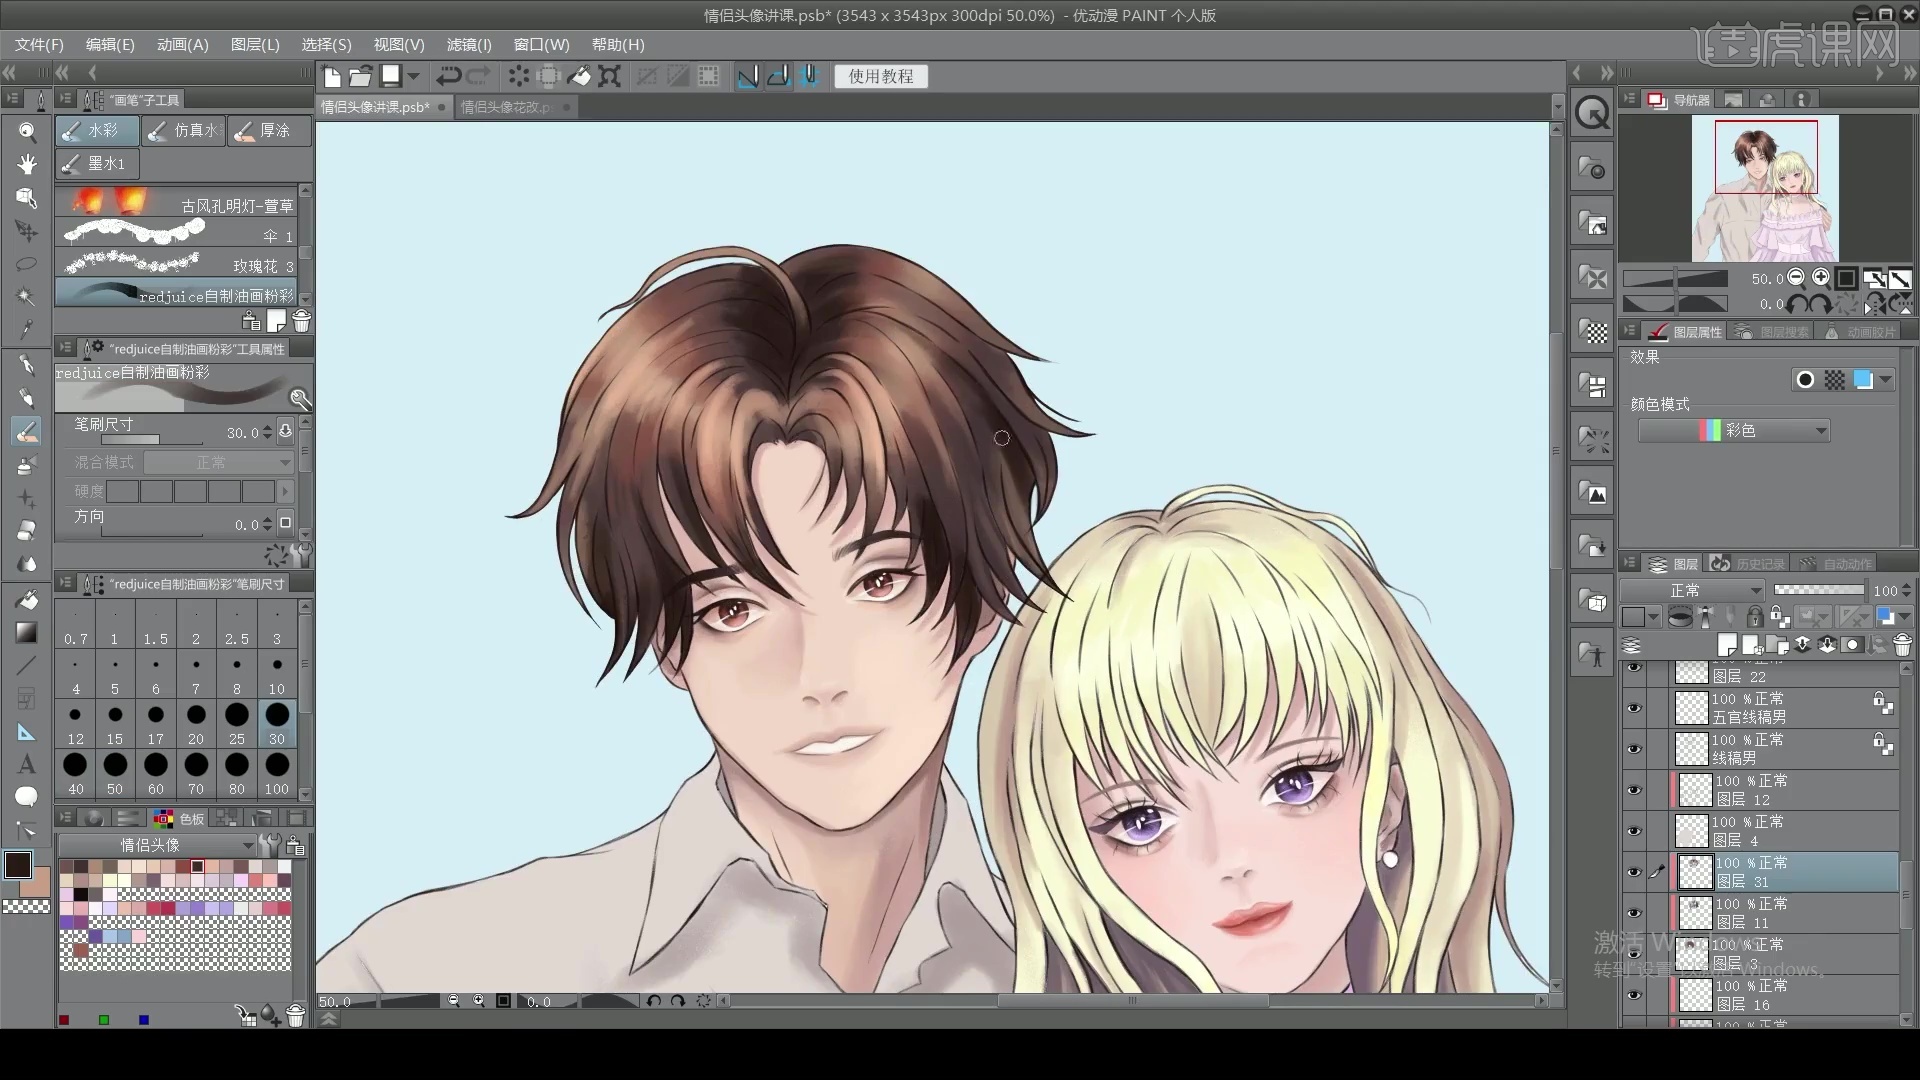Select the Airbrush tool
Viewport: 1920px width, 1080px height.
(x=27, y=465)
